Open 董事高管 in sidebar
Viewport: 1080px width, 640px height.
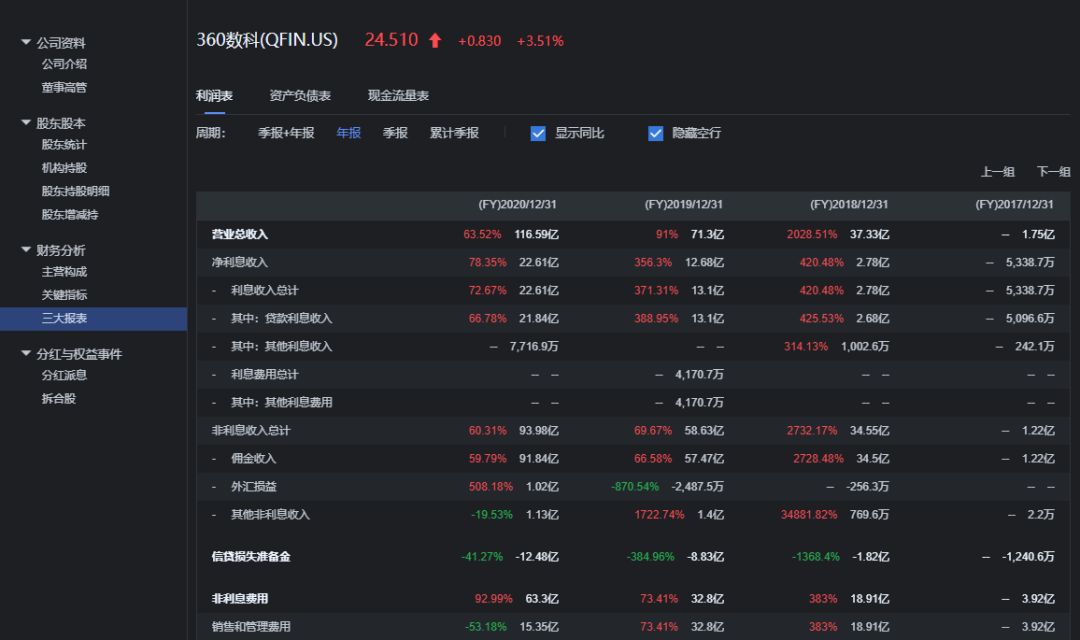coord(64,87)
